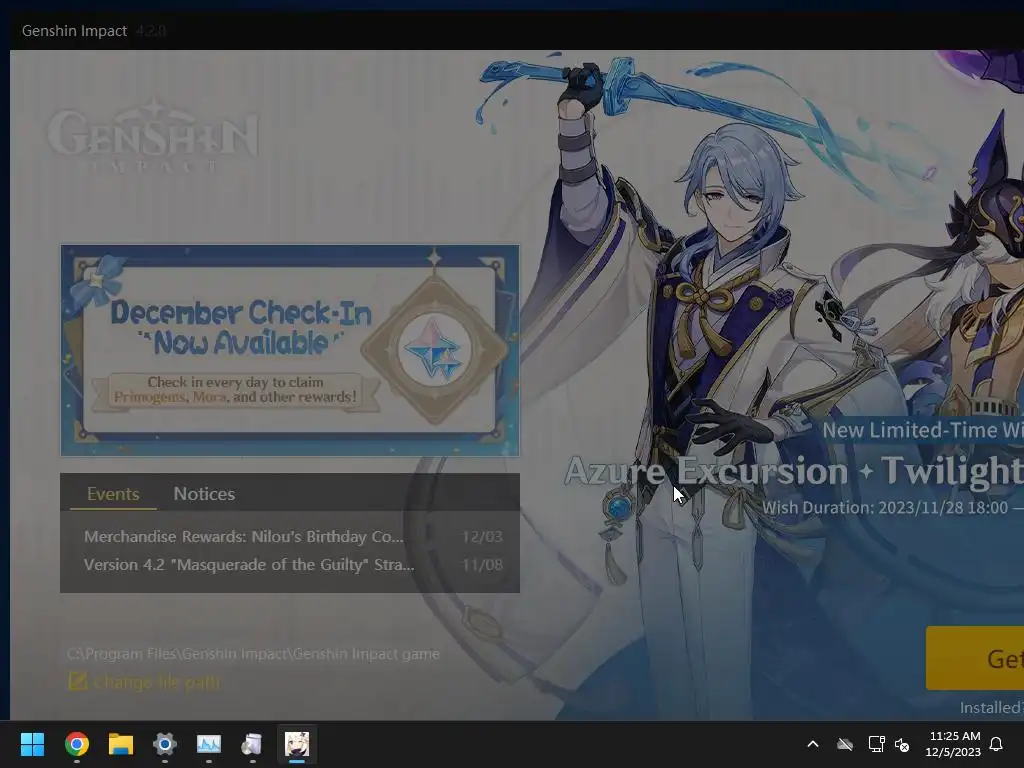
Task: Show hidden system tray icons
Action: 813,744
